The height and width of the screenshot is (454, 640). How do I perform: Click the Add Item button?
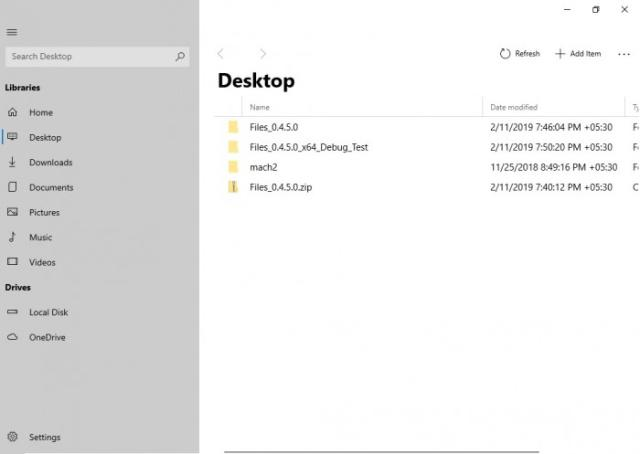pyautogui.click(x=578, y=54)
